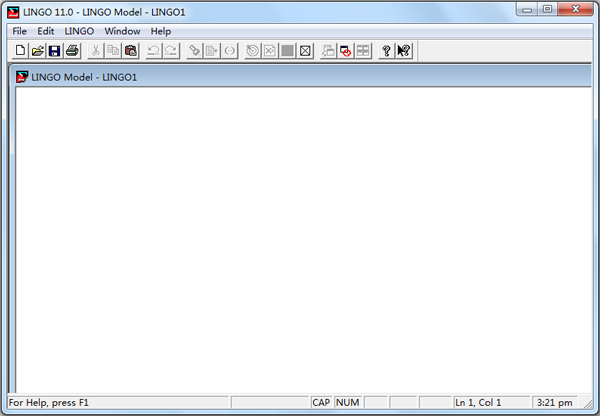Print the model using printer icon
Viewport: 600px width, 416px height.
pyautogui.click(x=72, y=51)
